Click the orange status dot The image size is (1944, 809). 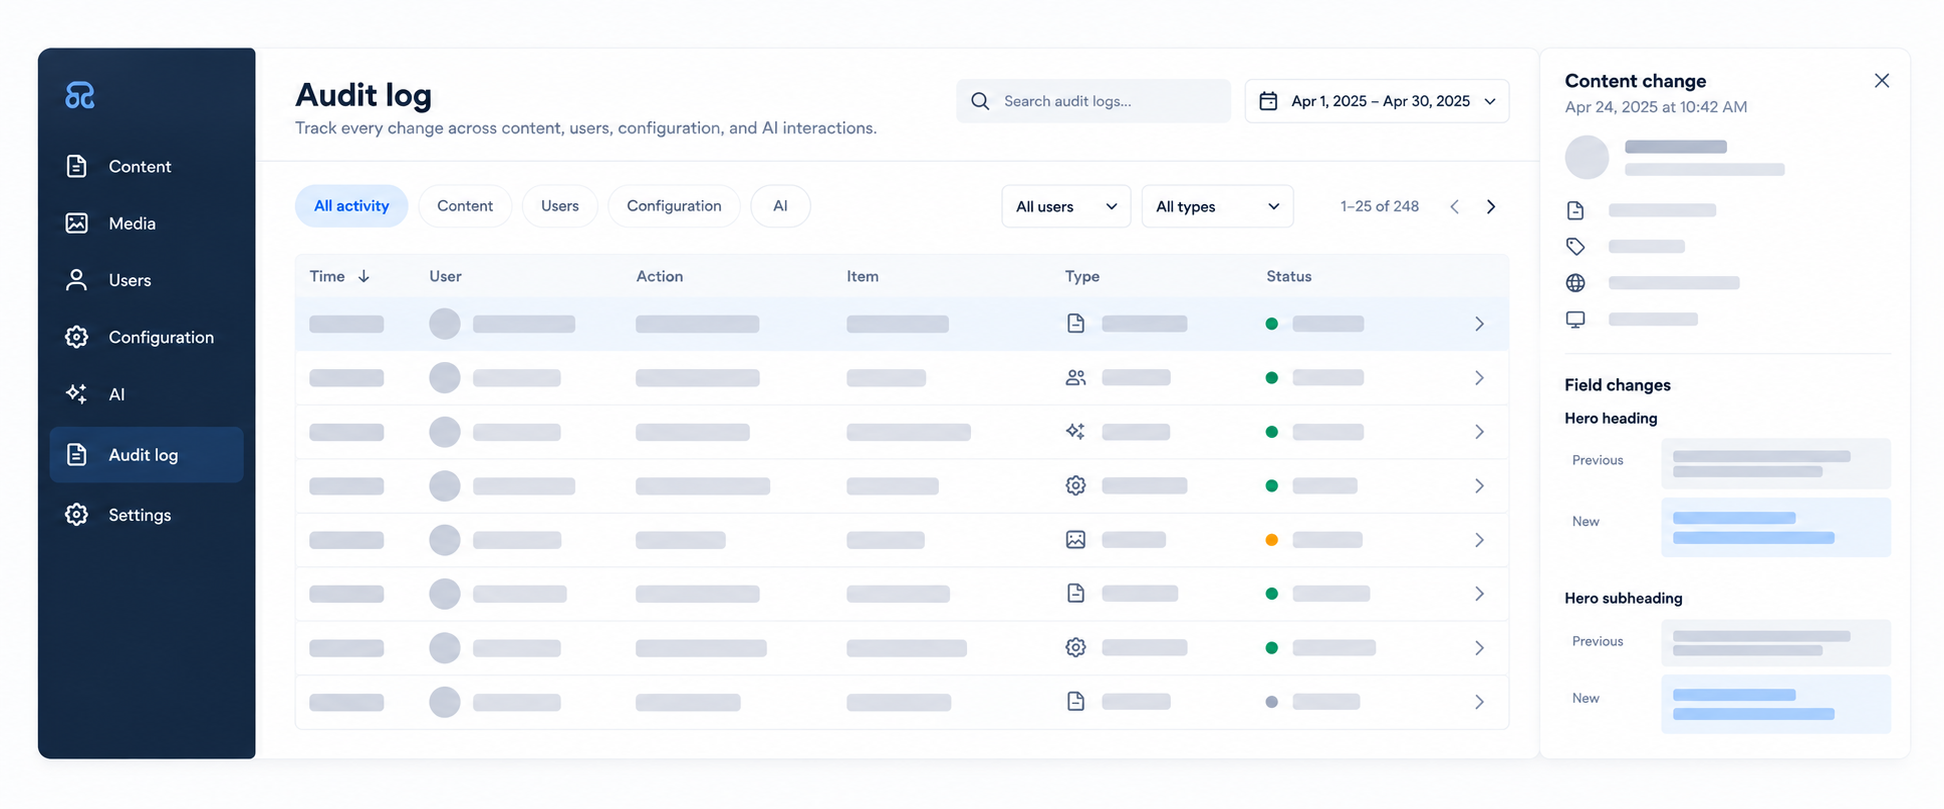(x=1271, y=539)
